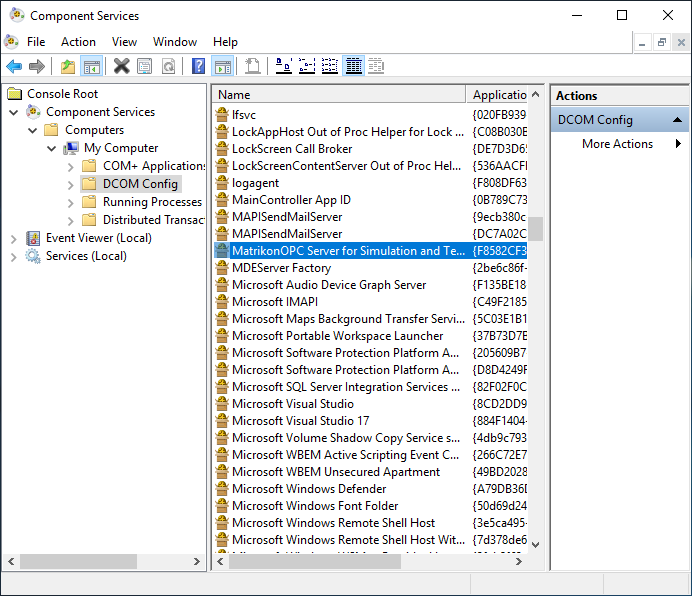Viewport: 692px width, 596px height.
Task: Open Properties from the toolbar
Action: pyautogui.click(x=144, y=67)
